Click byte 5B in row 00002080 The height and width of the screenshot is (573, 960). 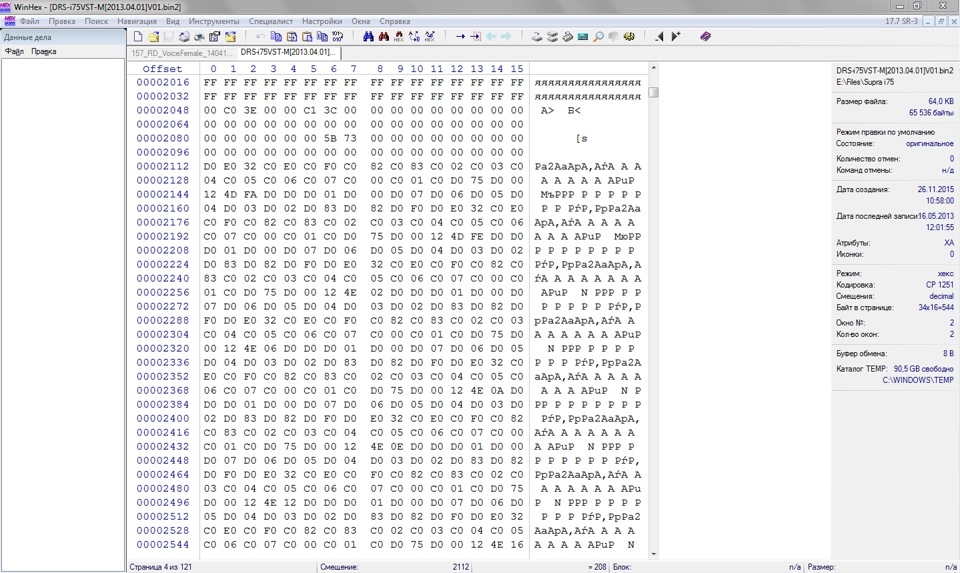330,138
